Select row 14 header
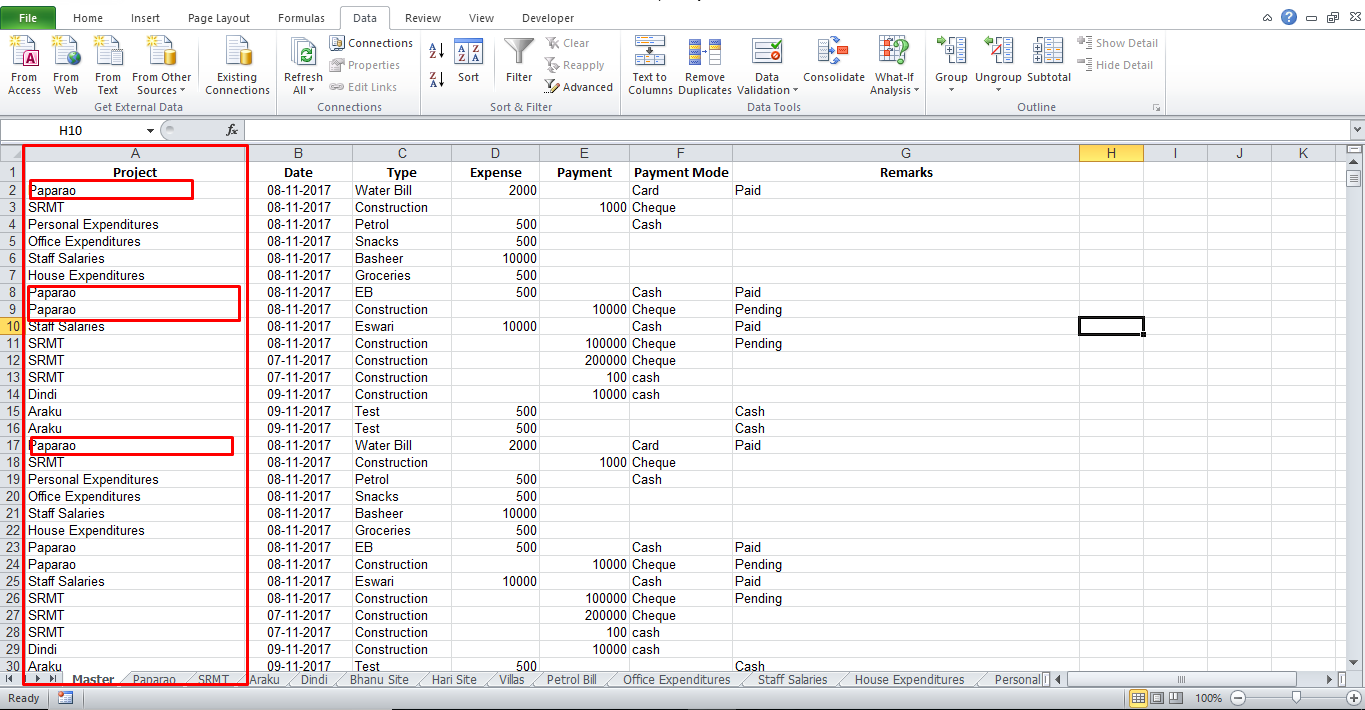Image resolution: width=1365 pixels, height=710 pixels. pos(12,394)
